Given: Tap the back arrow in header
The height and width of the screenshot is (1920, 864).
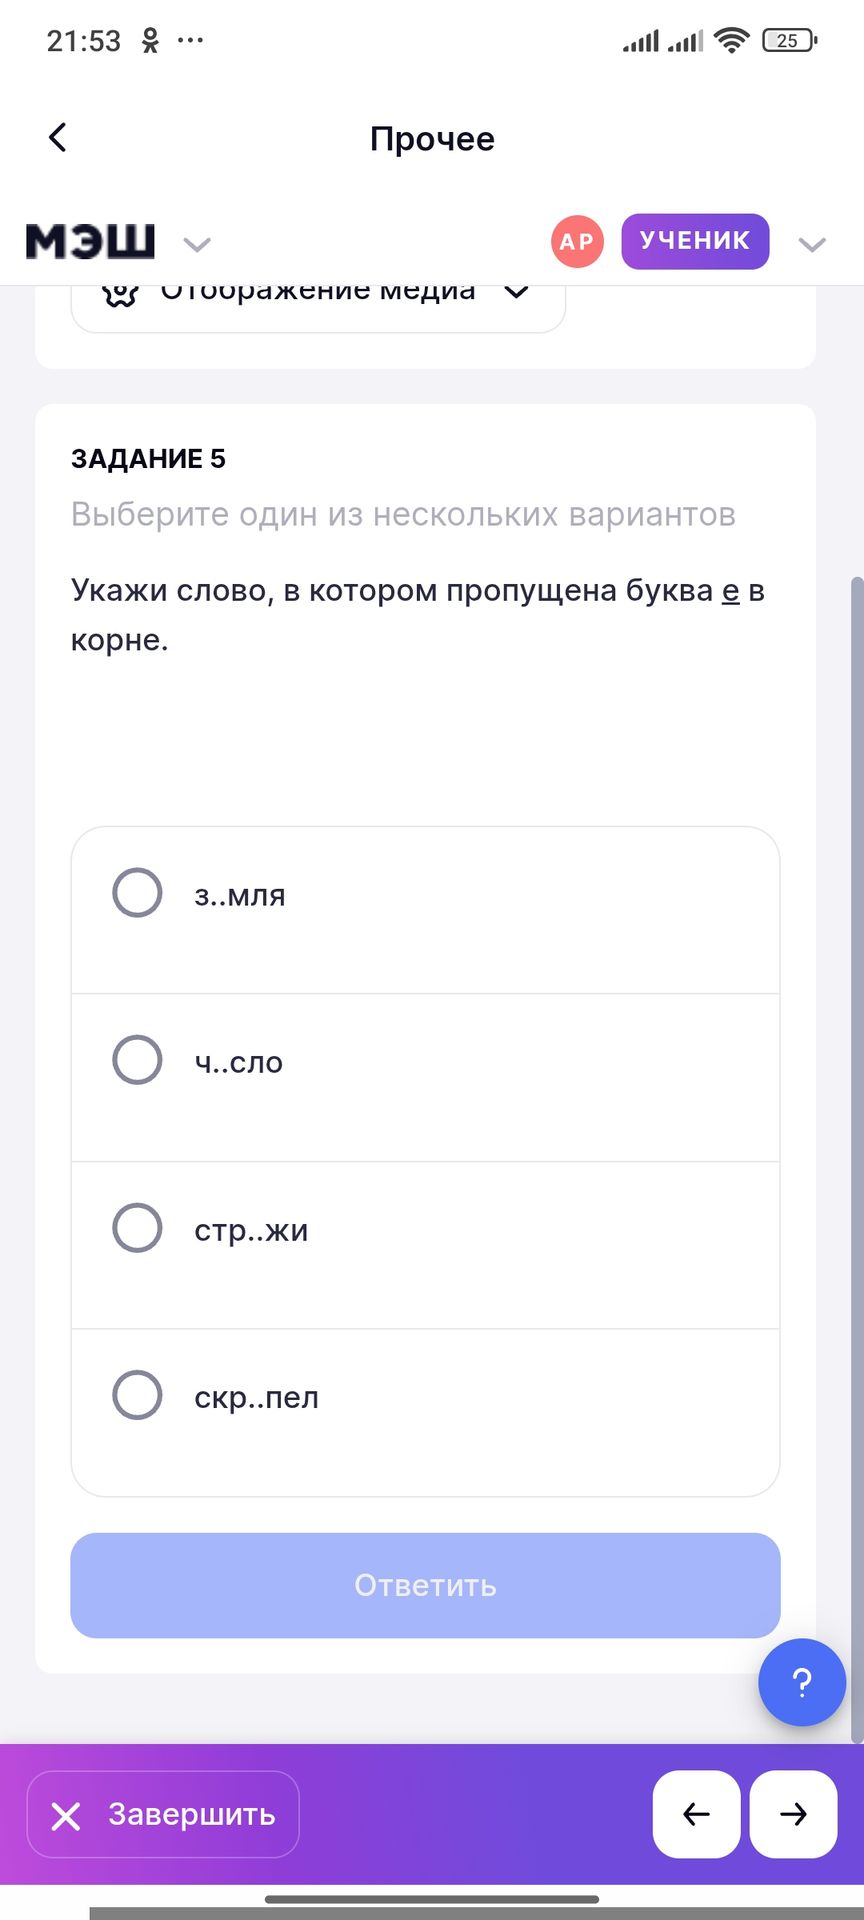Looking at the screenshot, I should pos(58,138).
